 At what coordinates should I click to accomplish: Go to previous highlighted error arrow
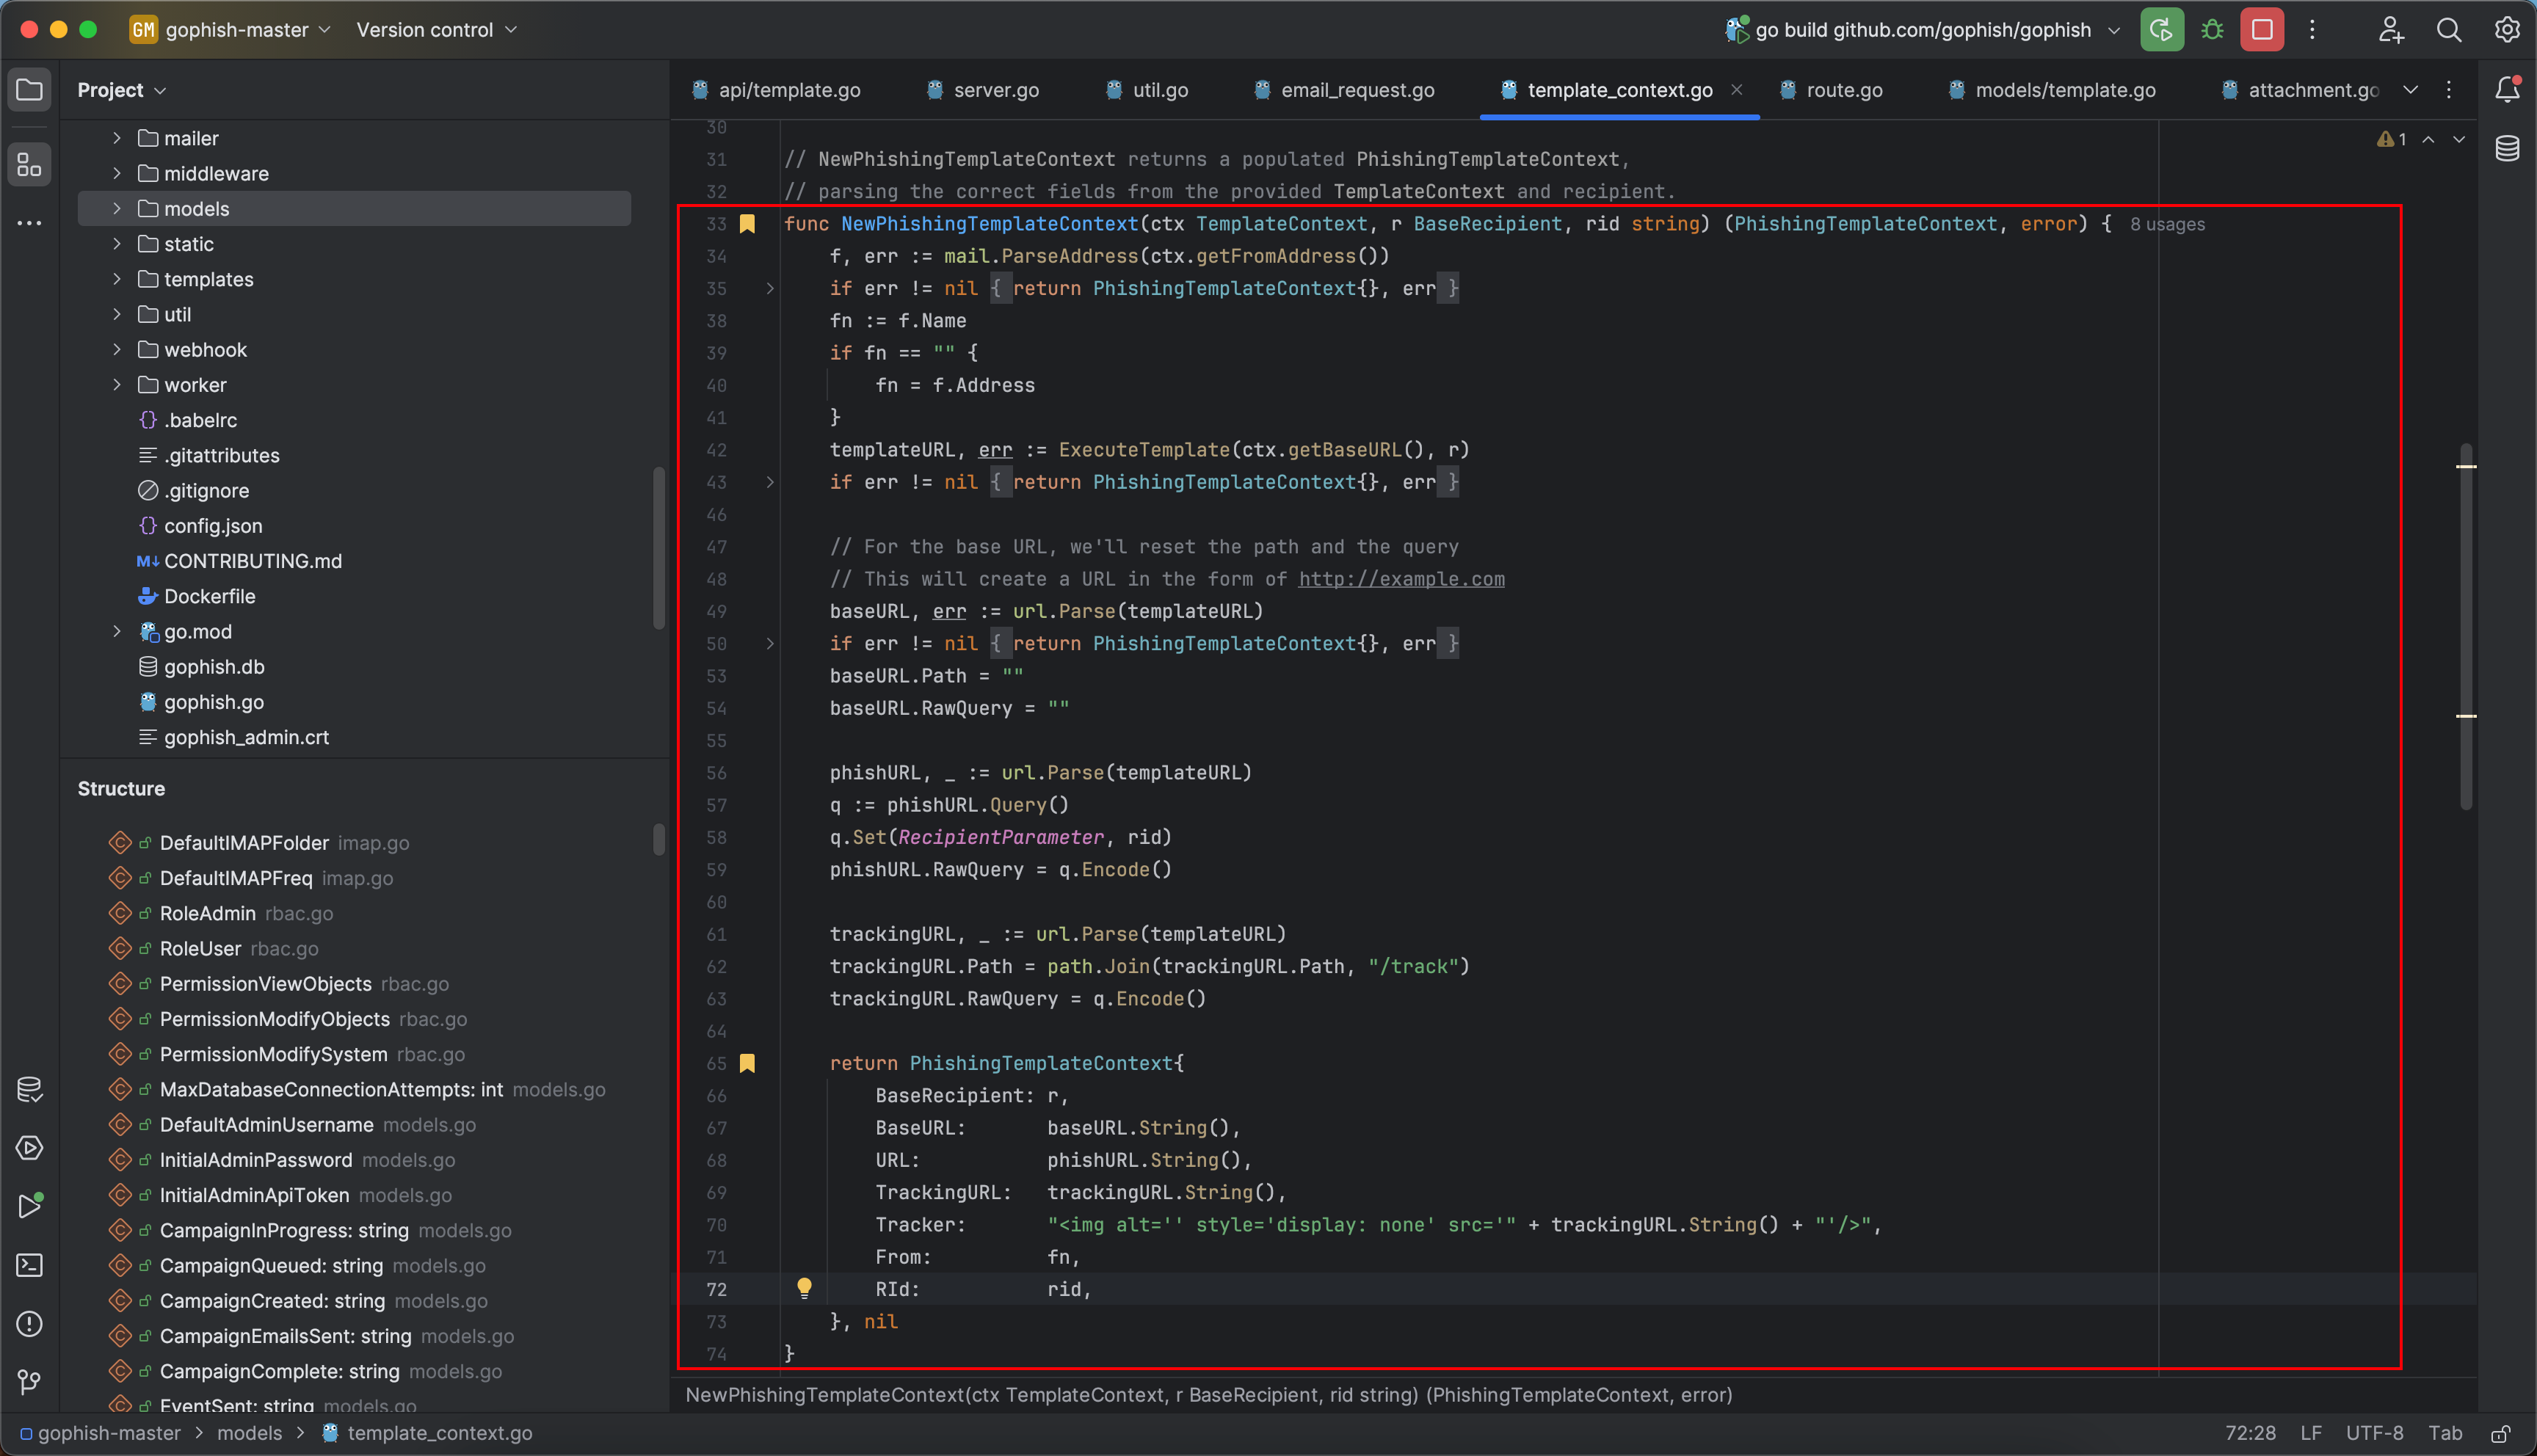tap(2428, 139)
